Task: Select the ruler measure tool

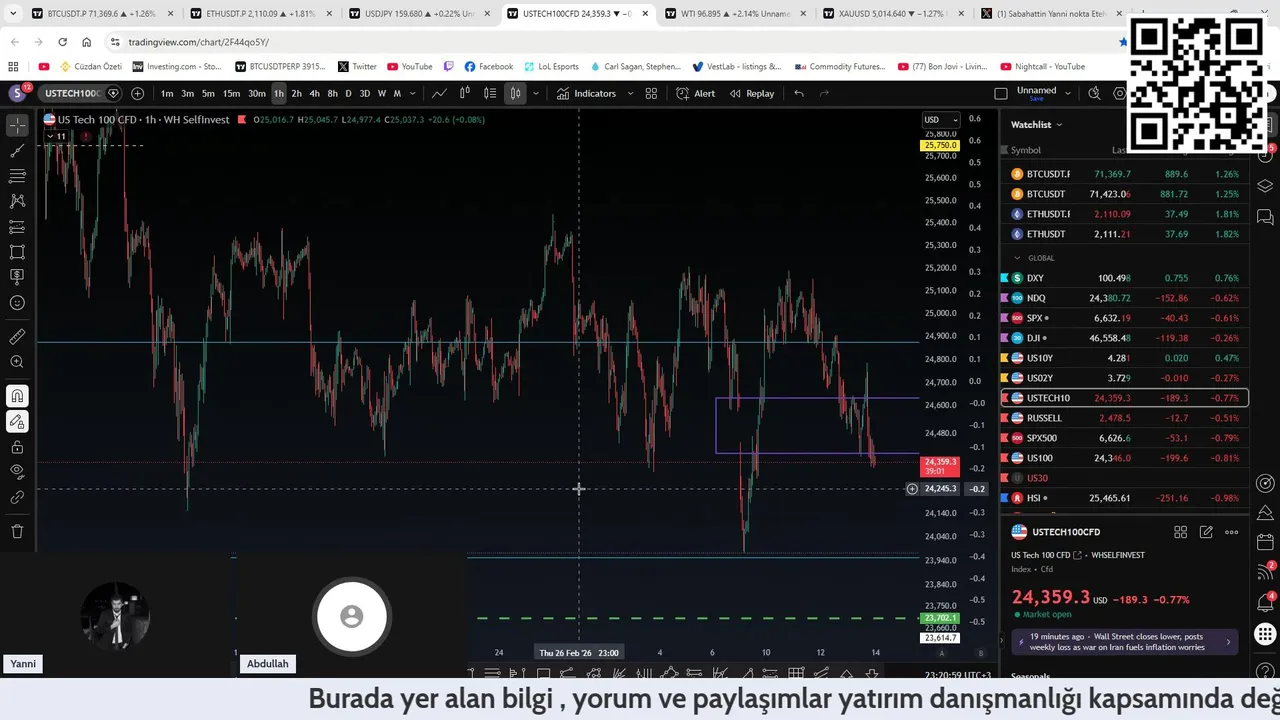Action: point(17,337)
